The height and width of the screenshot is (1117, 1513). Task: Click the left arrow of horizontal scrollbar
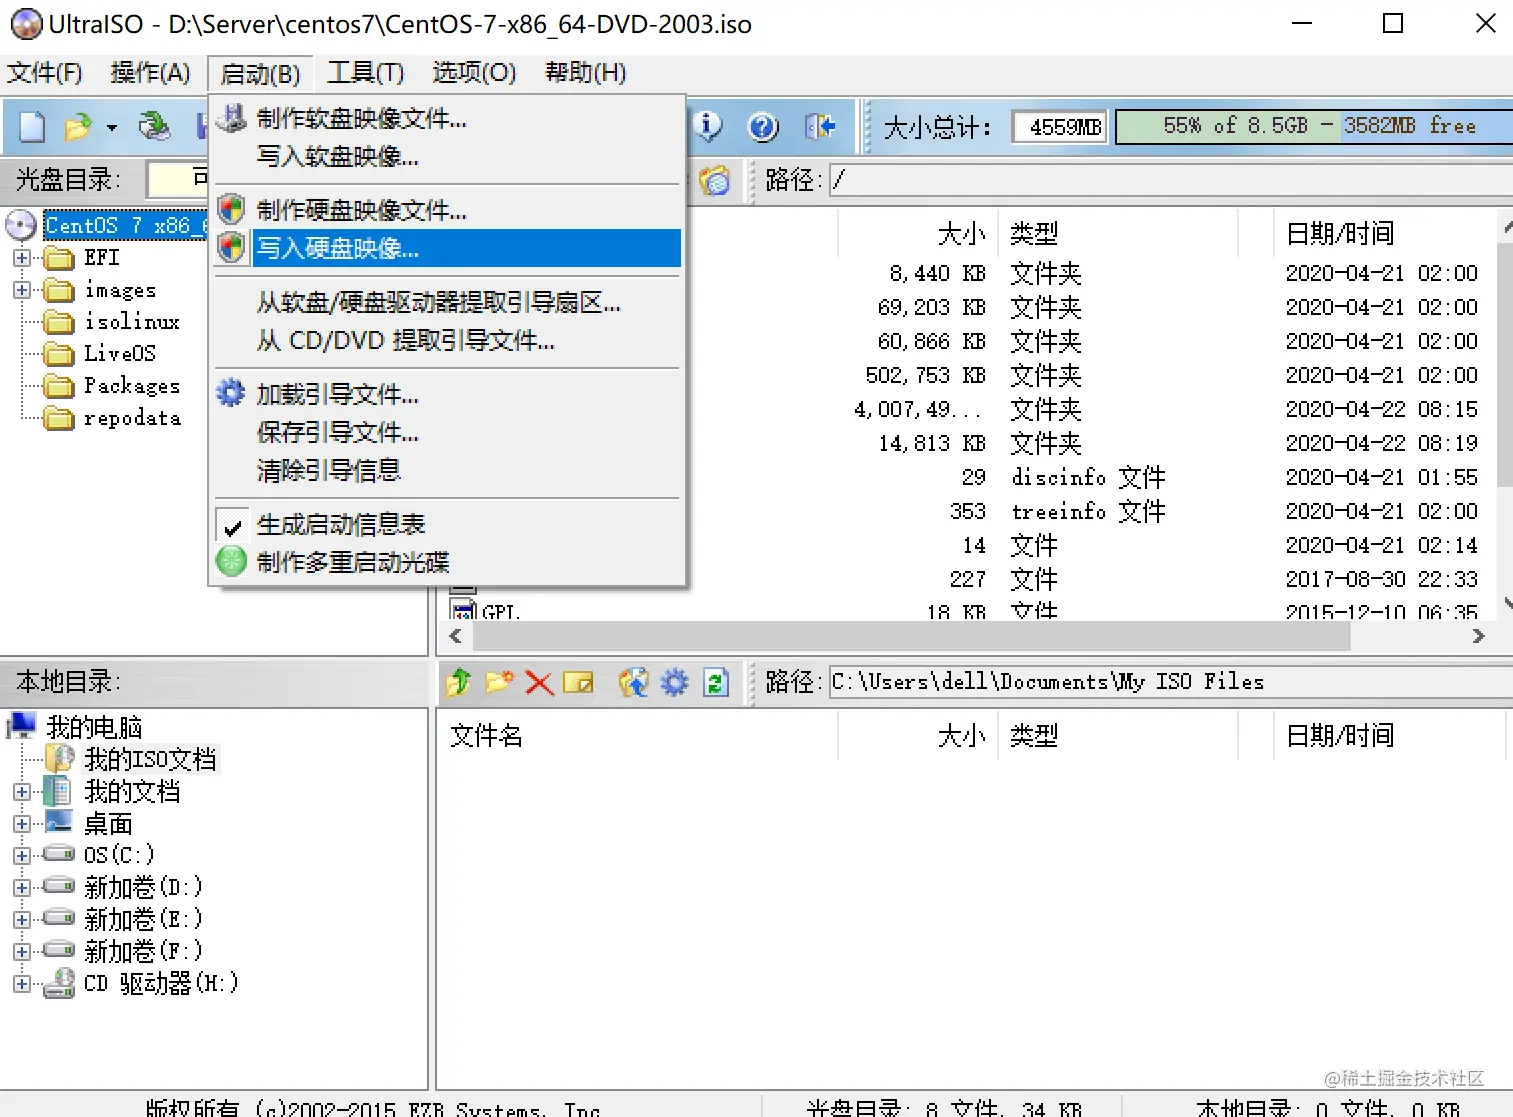pyautogui.click(x=456, y=637)
